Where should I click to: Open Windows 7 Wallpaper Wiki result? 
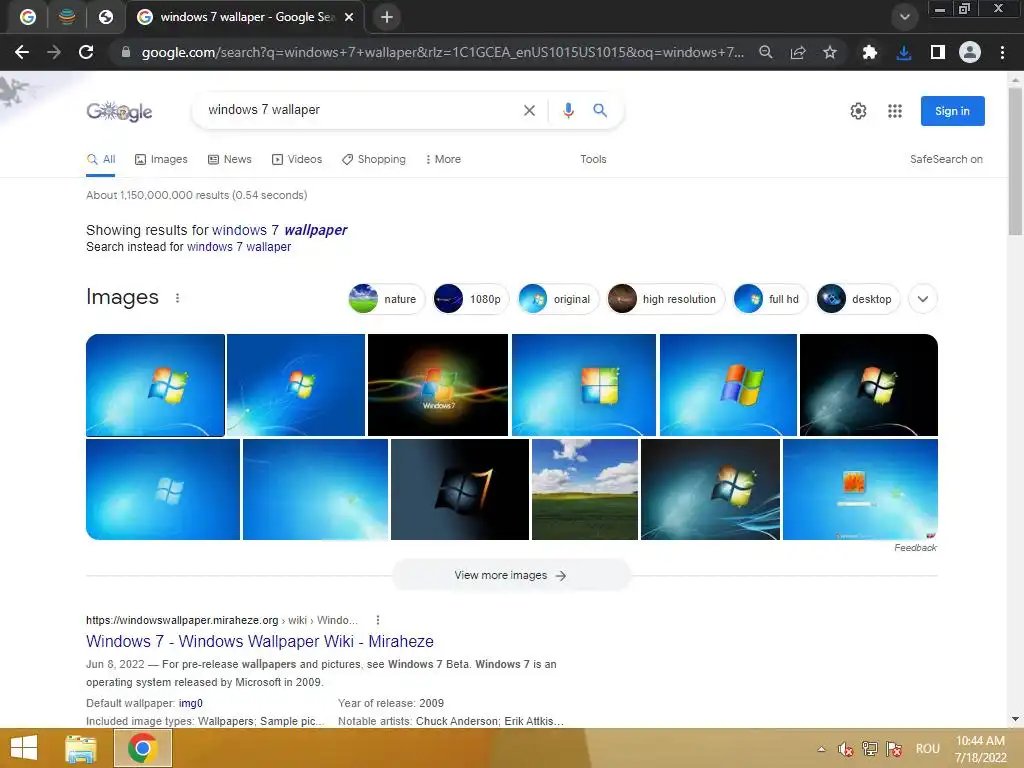260,641
